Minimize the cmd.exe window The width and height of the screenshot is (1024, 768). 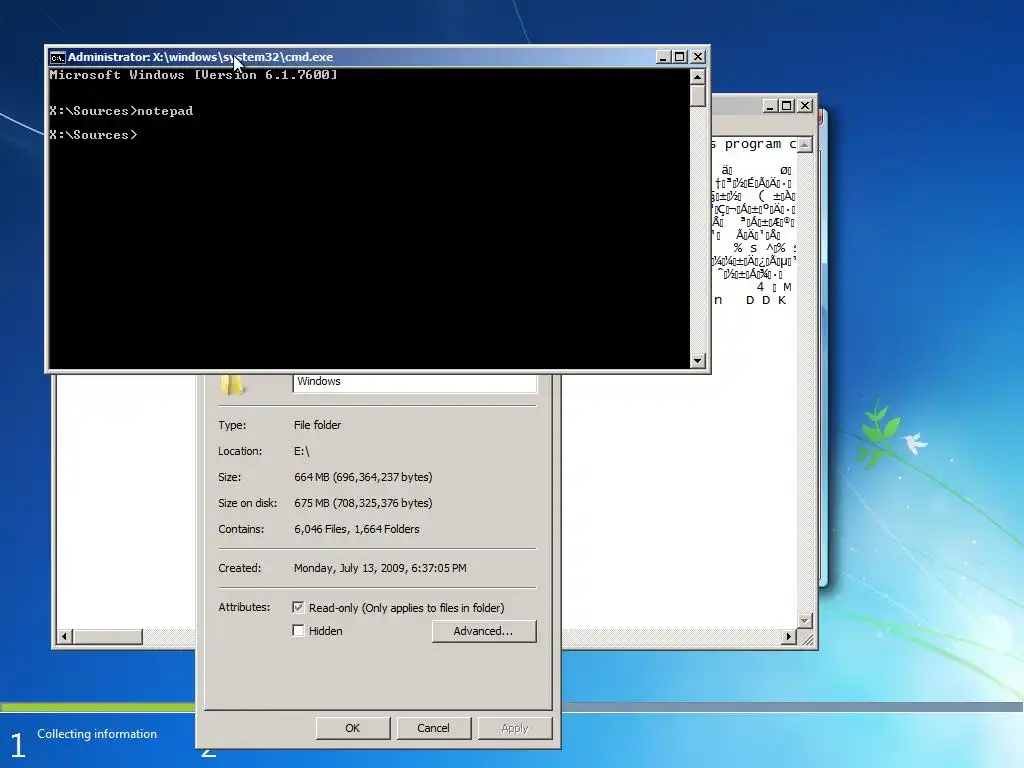(x=663, y=57)
